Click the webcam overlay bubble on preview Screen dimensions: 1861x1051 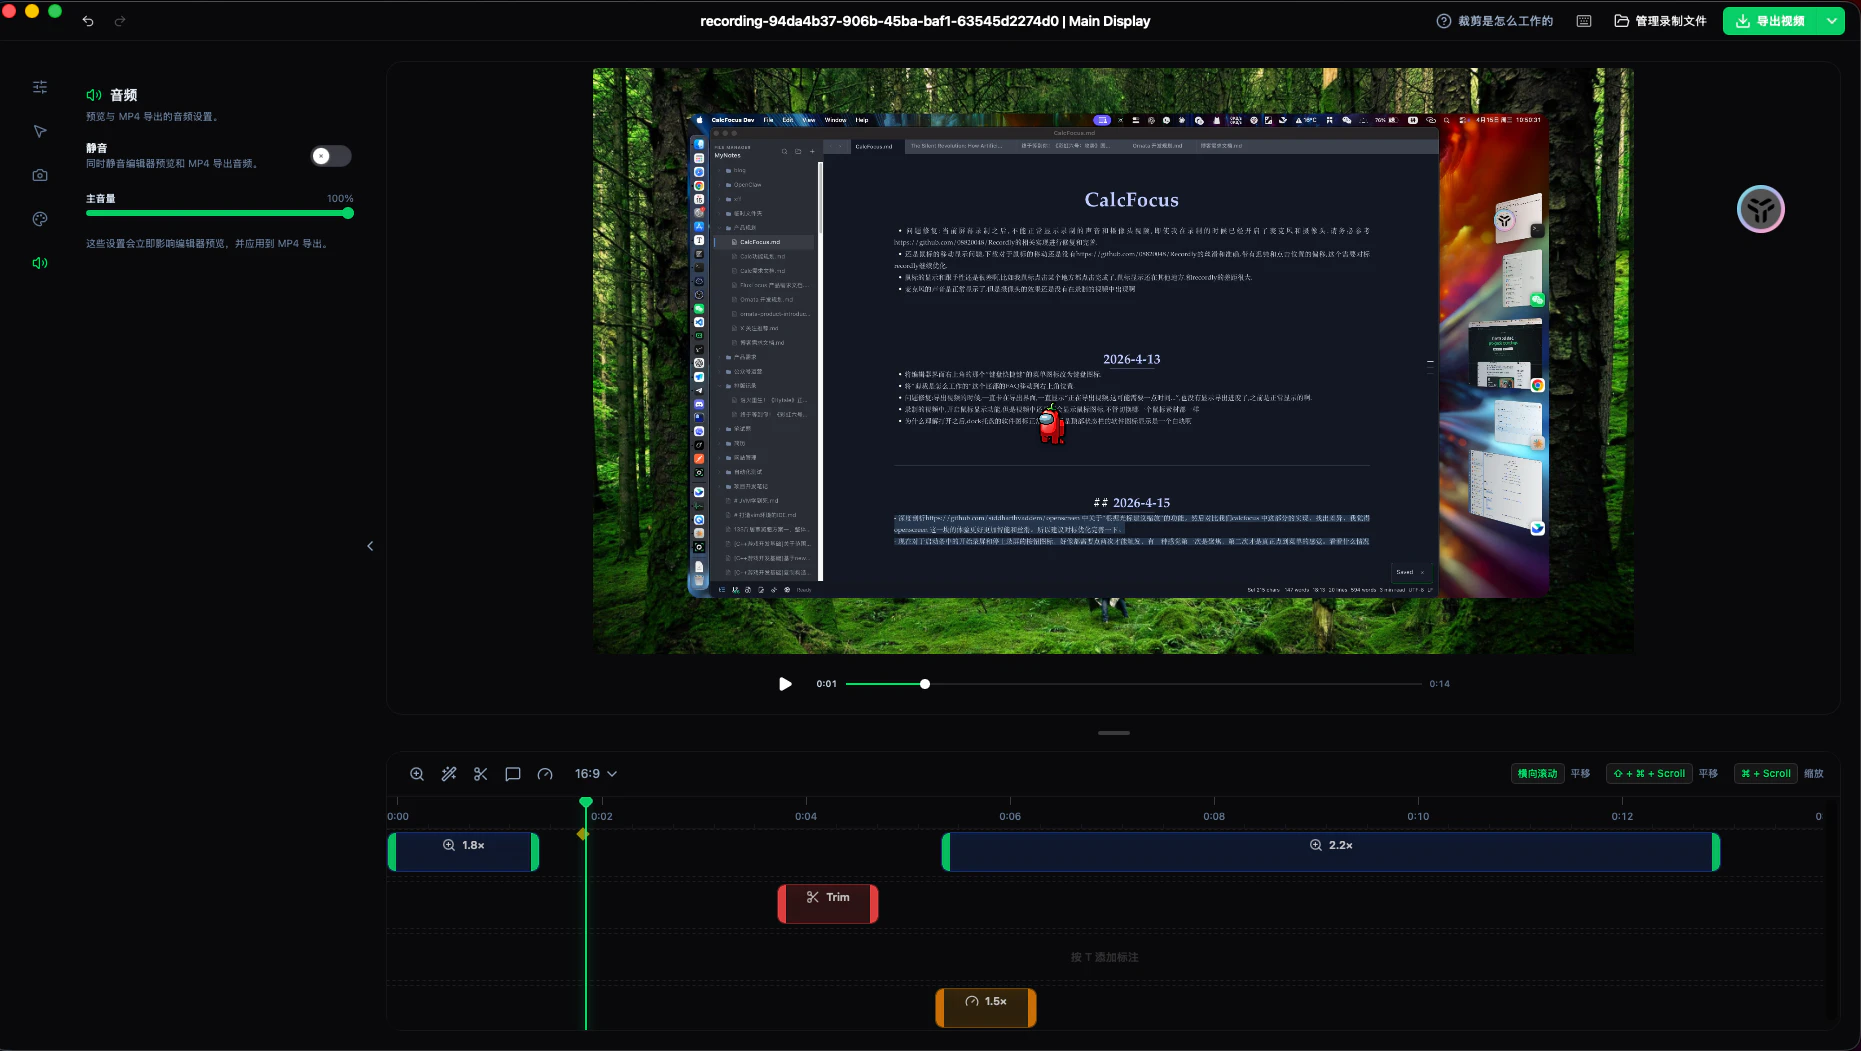[x=1760, y=209]
